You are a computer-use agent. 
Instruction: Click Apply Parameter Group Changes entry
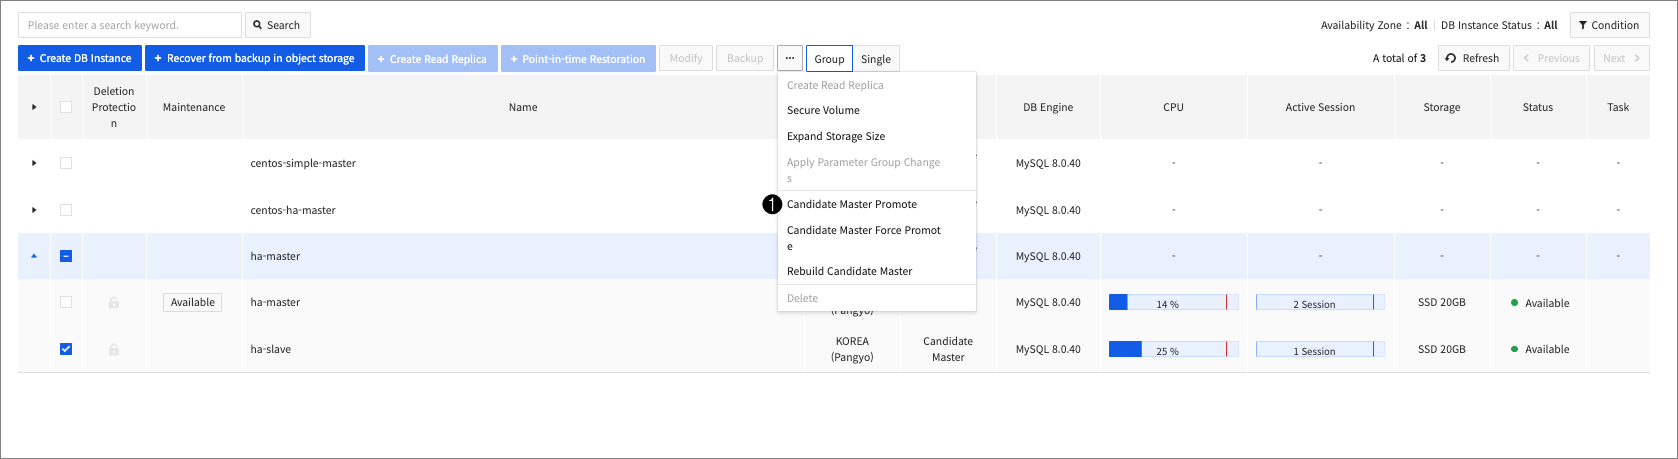pos(864,170)
